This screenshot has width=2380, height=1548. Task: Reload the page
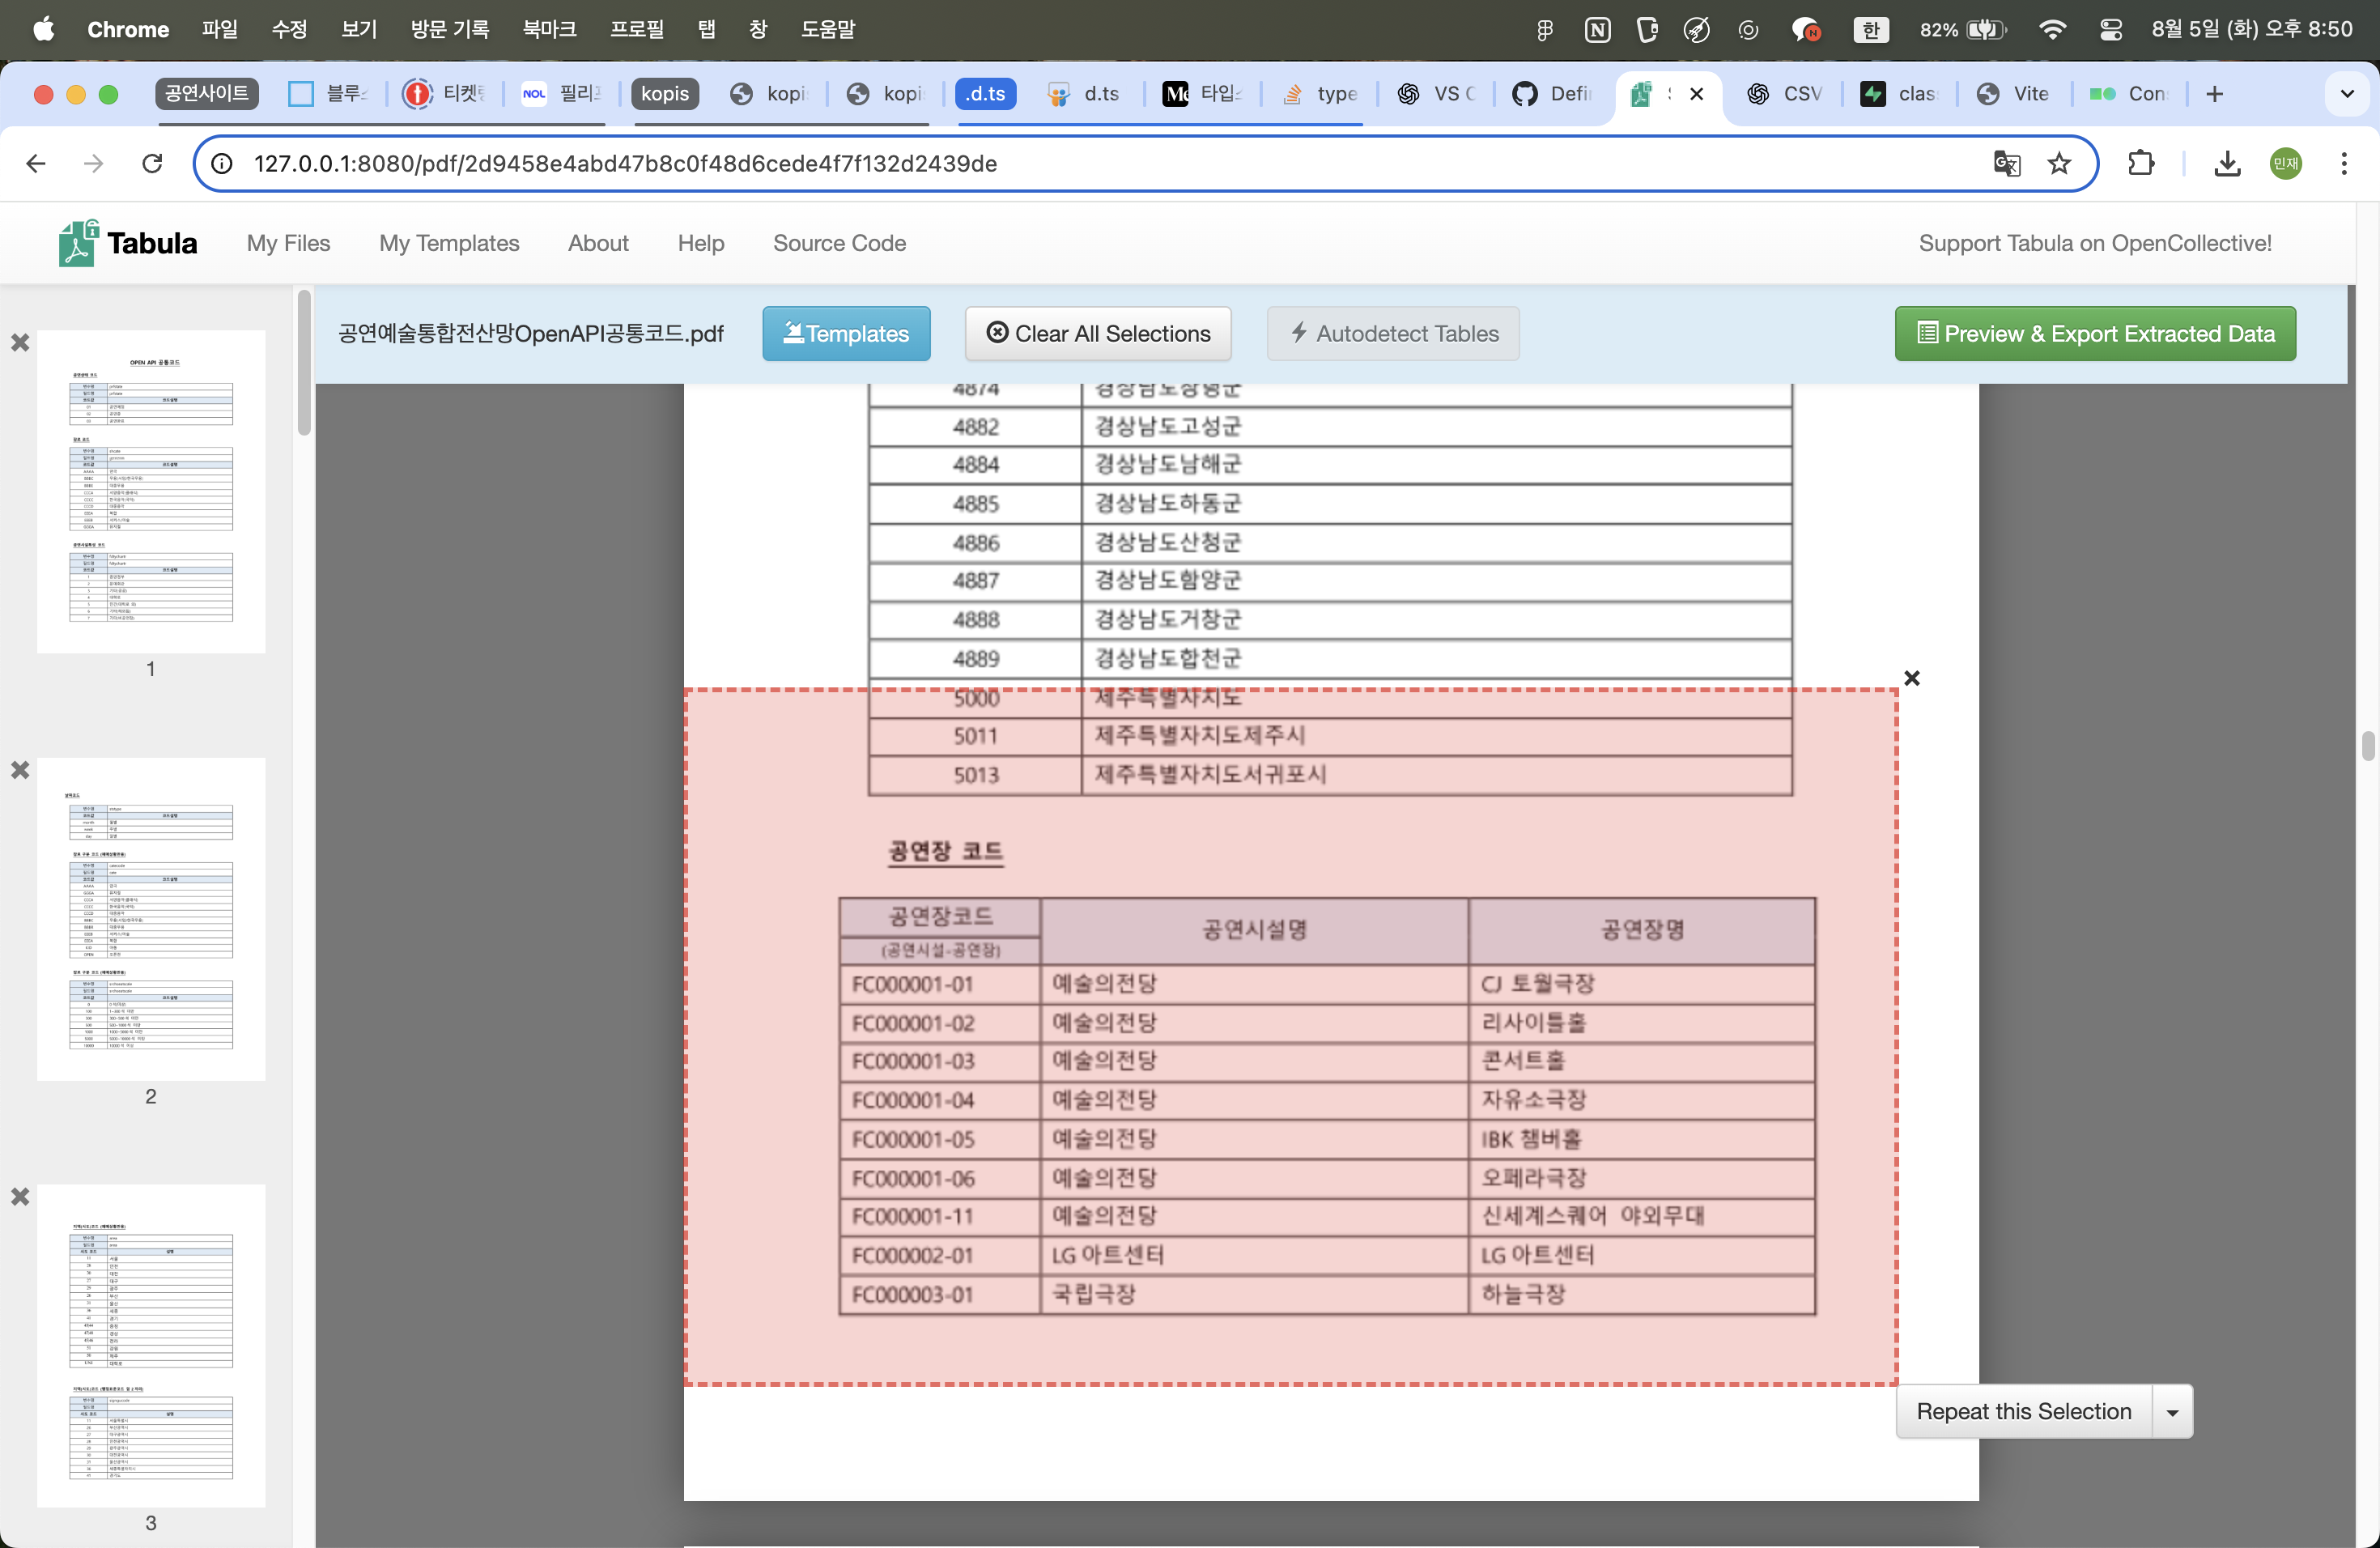152,163
